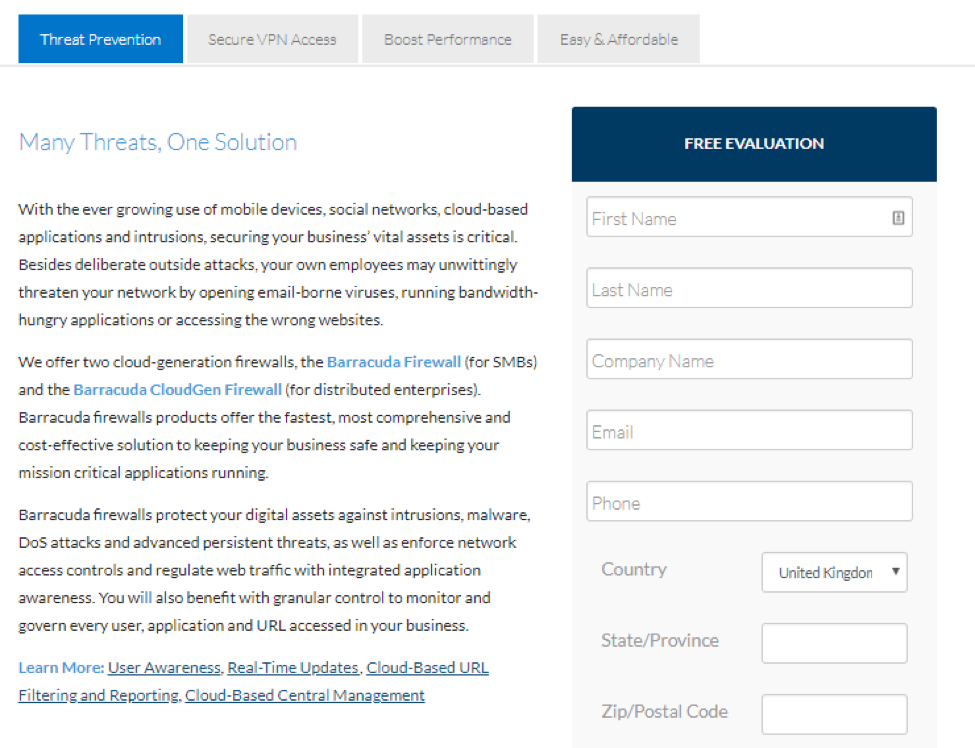Open the Barracuda Firewall link
The image size is (975, 748).
tap(394, 362)
